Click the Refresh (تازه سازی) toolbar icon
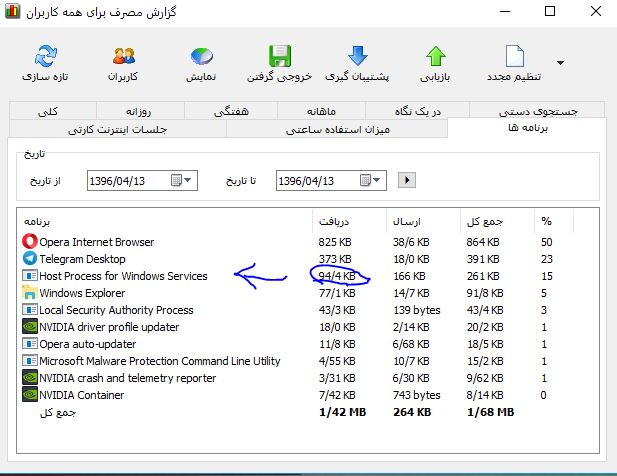The width and height of the screenshot is (617, 476). [46, 56]
